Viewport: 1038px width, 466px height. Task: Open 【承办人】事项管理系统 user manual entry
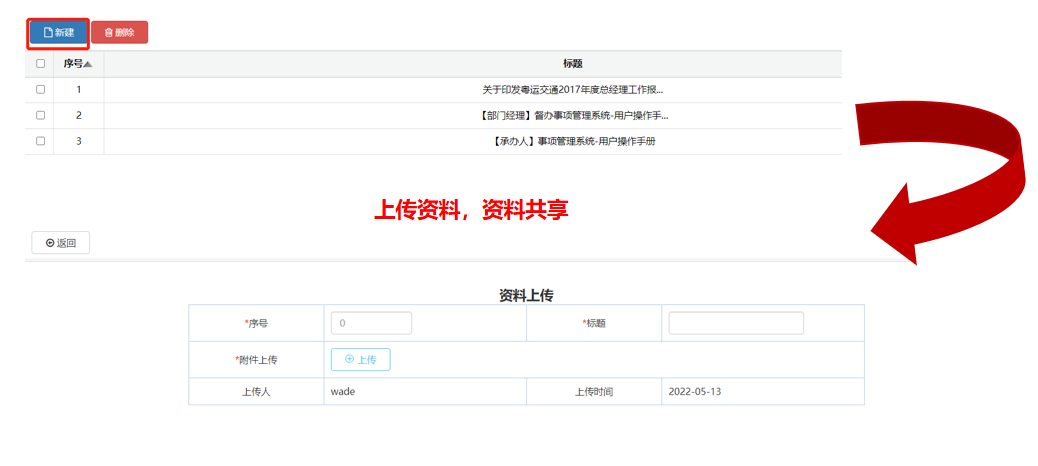click(574, 141)
